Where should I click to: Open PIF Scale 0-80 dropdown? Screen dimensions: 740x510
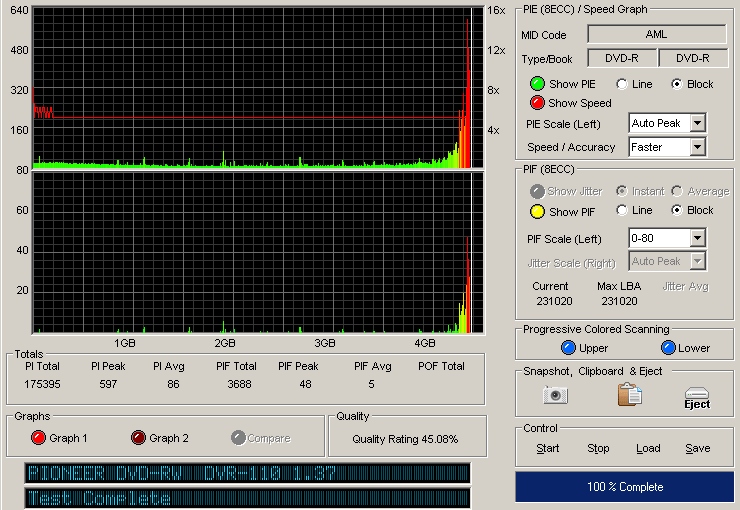[x=697, y=238]
